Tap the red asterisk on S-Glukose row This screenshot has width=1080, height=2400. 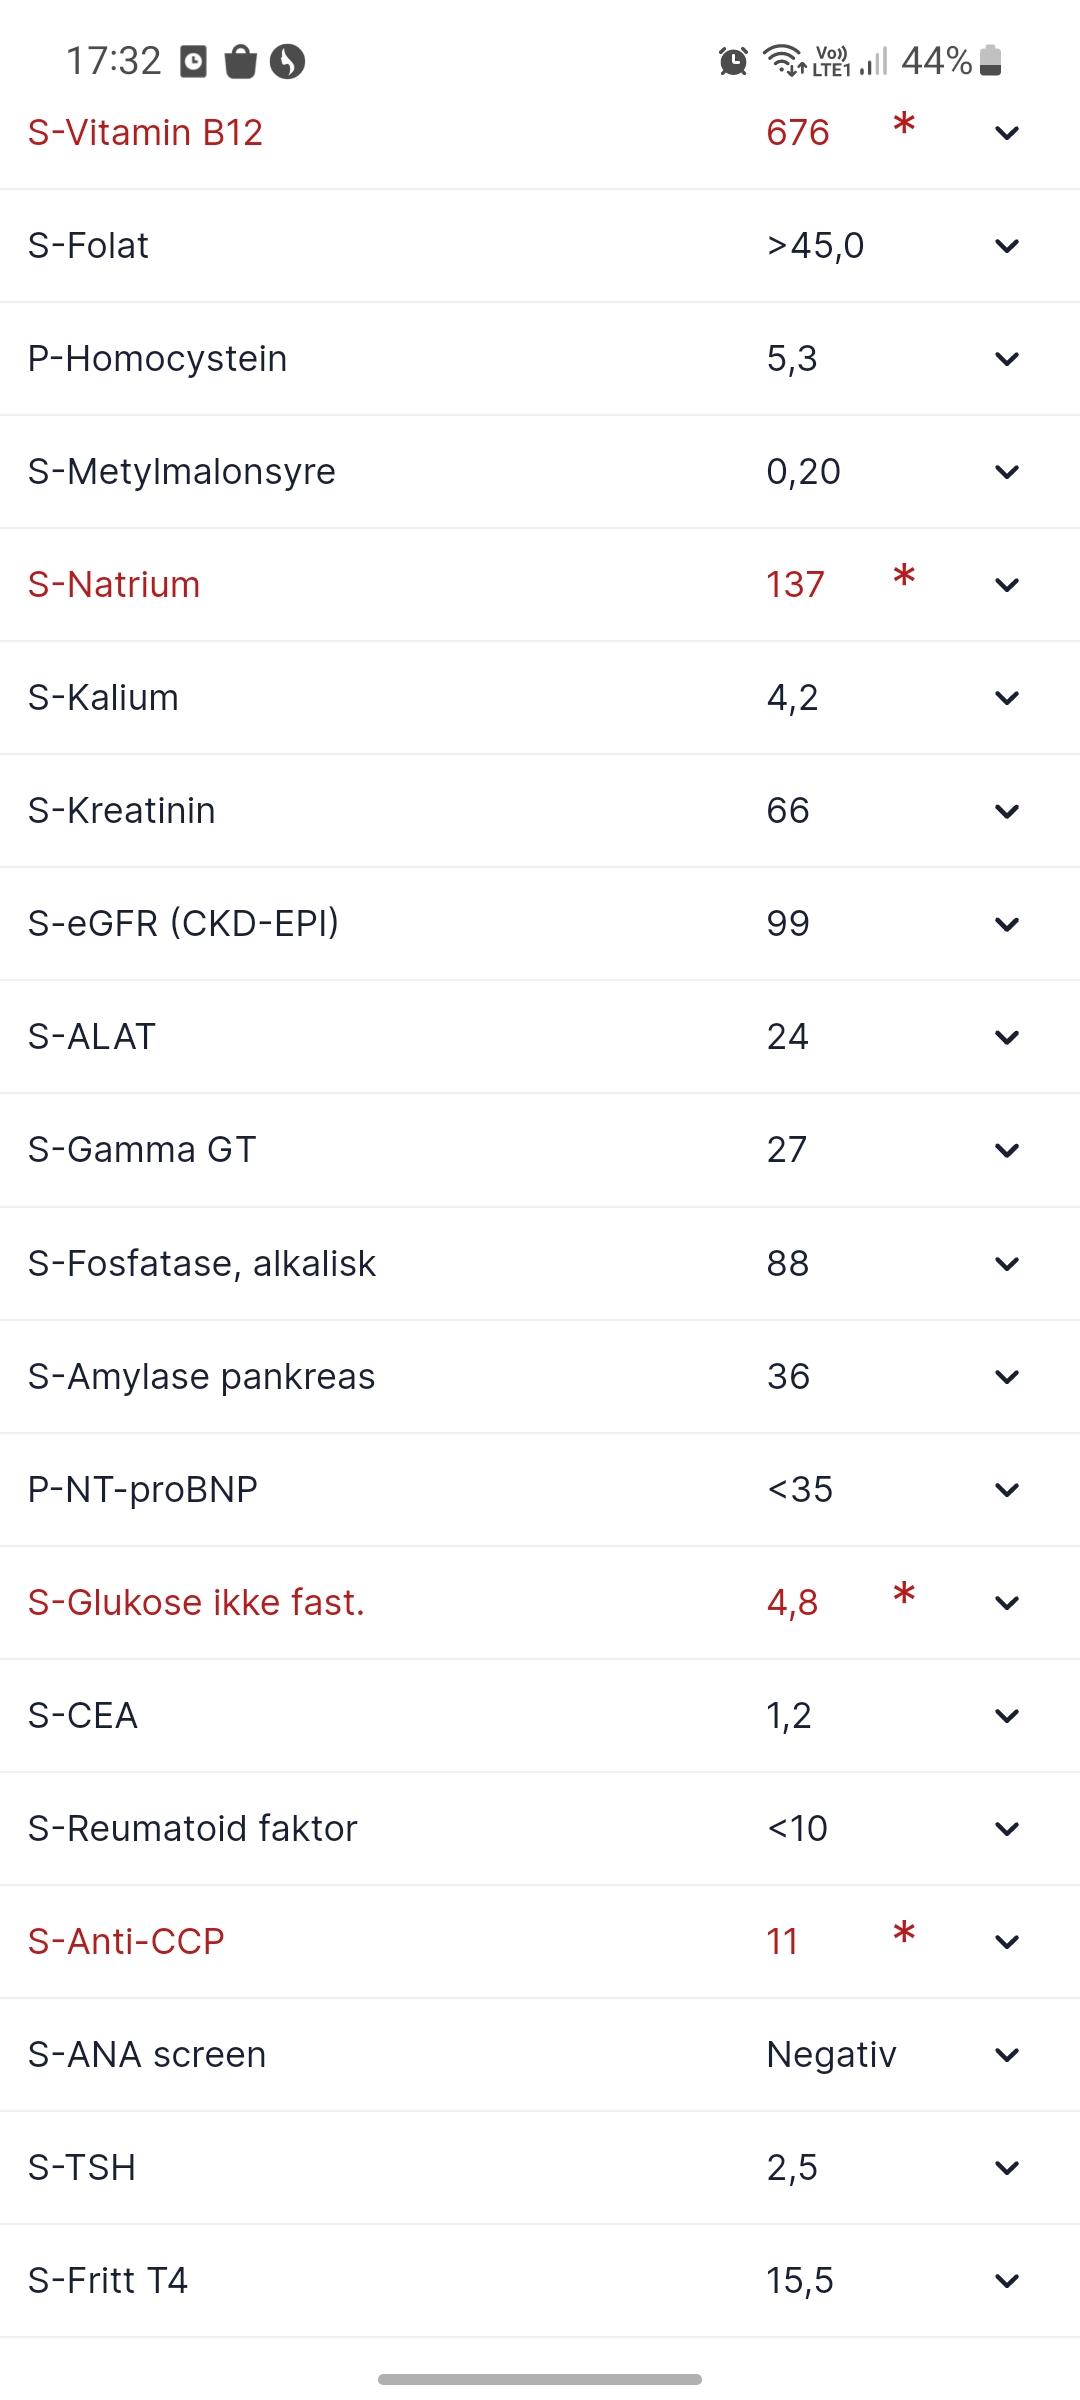point(904,1594)
